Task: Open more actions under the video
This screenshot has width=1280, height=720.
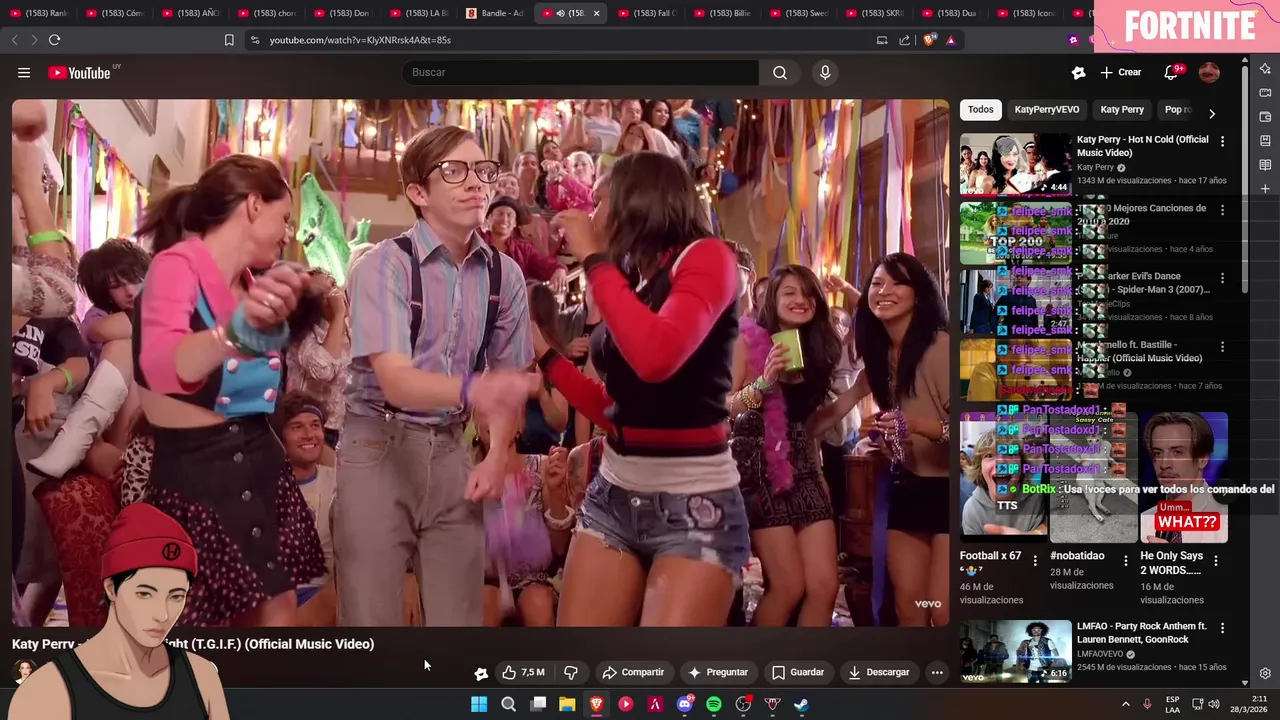Action: [x=937, y=672]
